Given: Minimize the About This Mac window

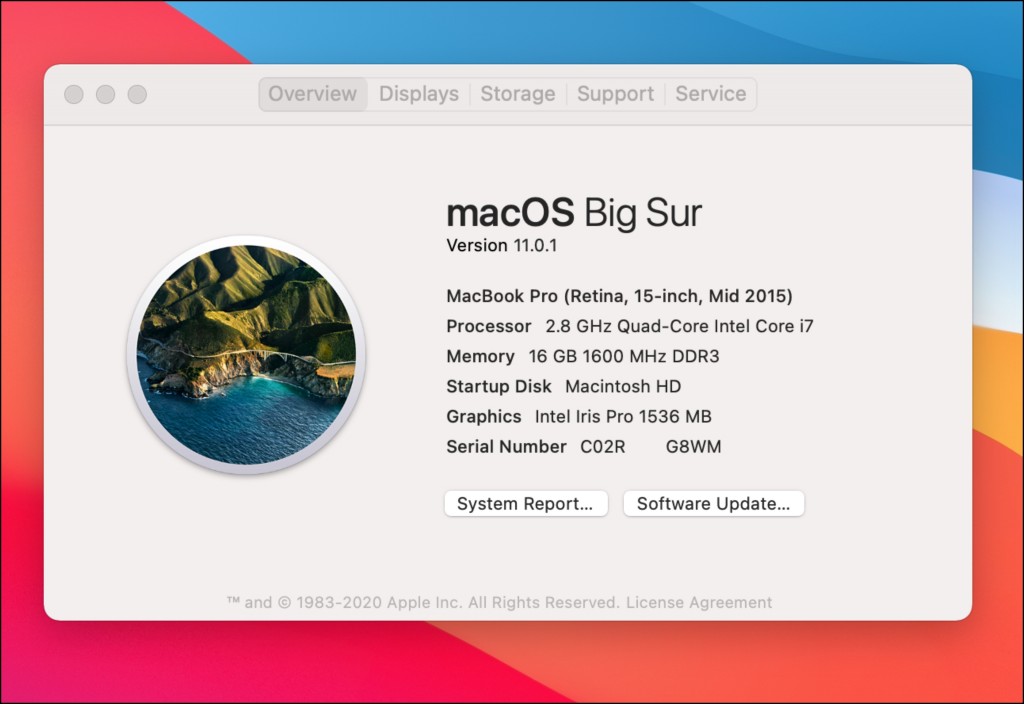Looking at the screenshot, I should click(x=105, y=95).
